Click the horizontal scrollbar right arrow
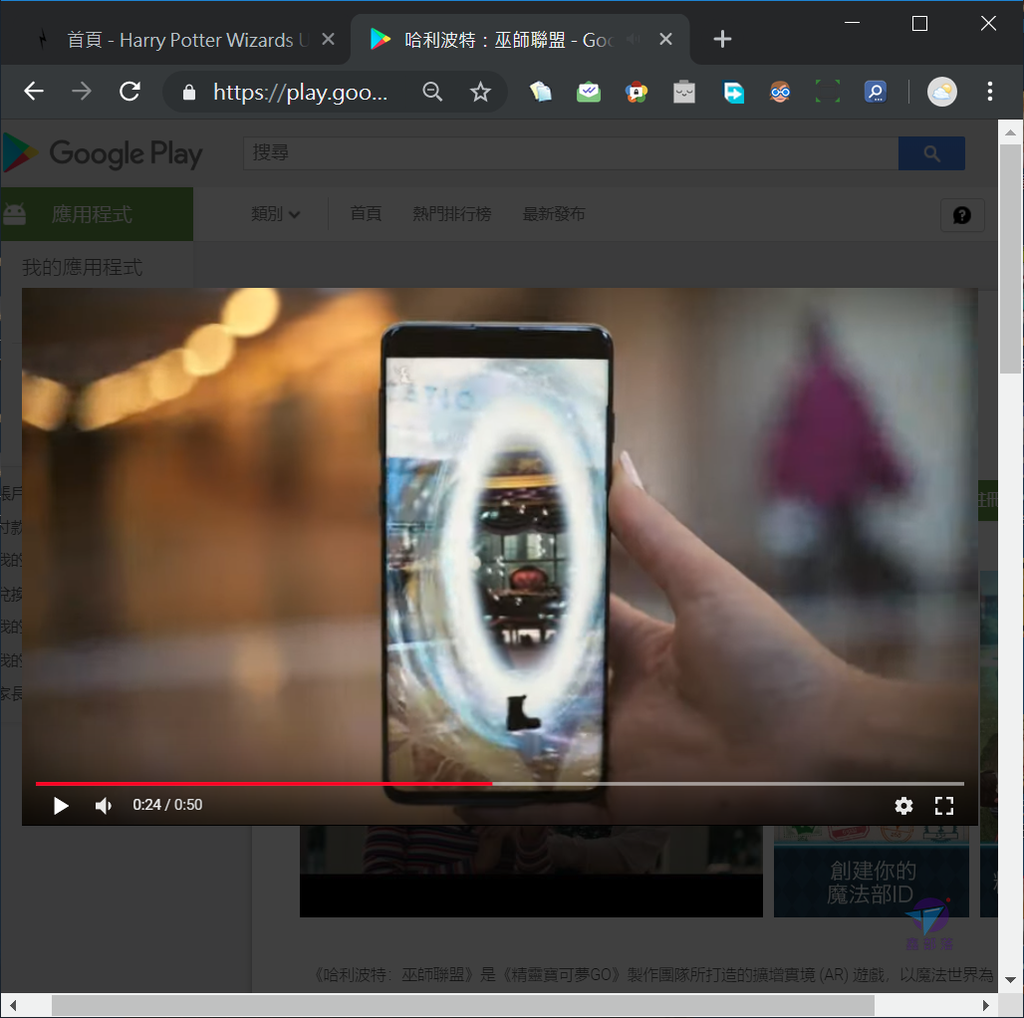 coord(985,1005)
